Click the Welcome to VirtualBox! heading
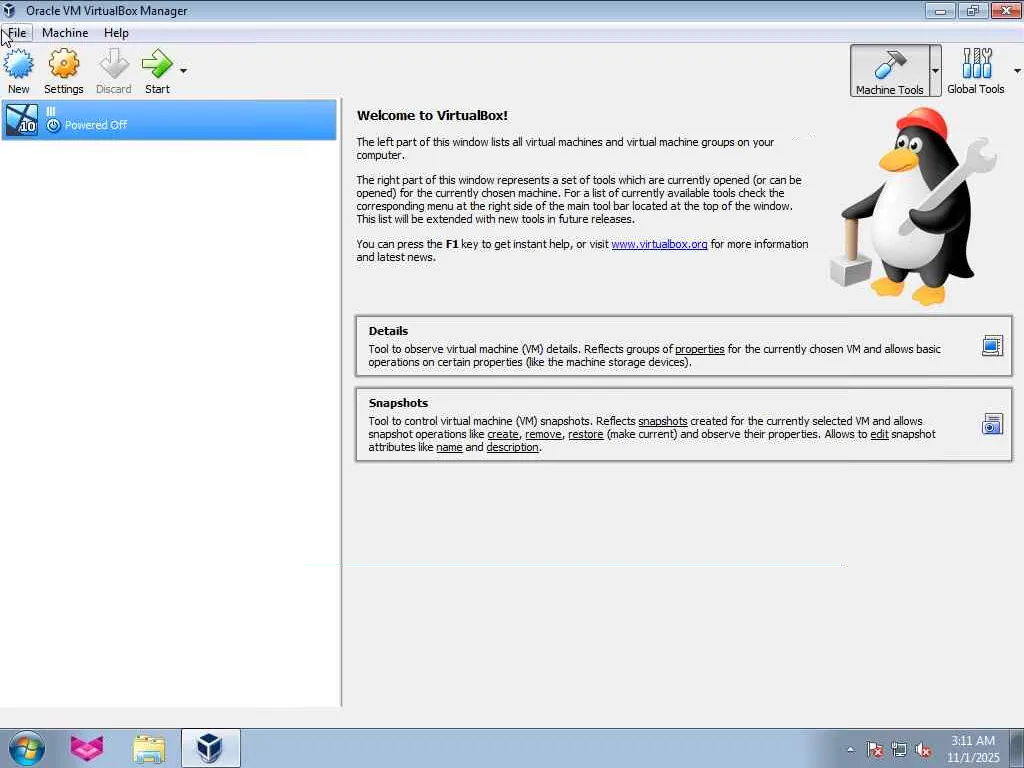The width and height of the screenshot is (1024, 768). [432, 116]
